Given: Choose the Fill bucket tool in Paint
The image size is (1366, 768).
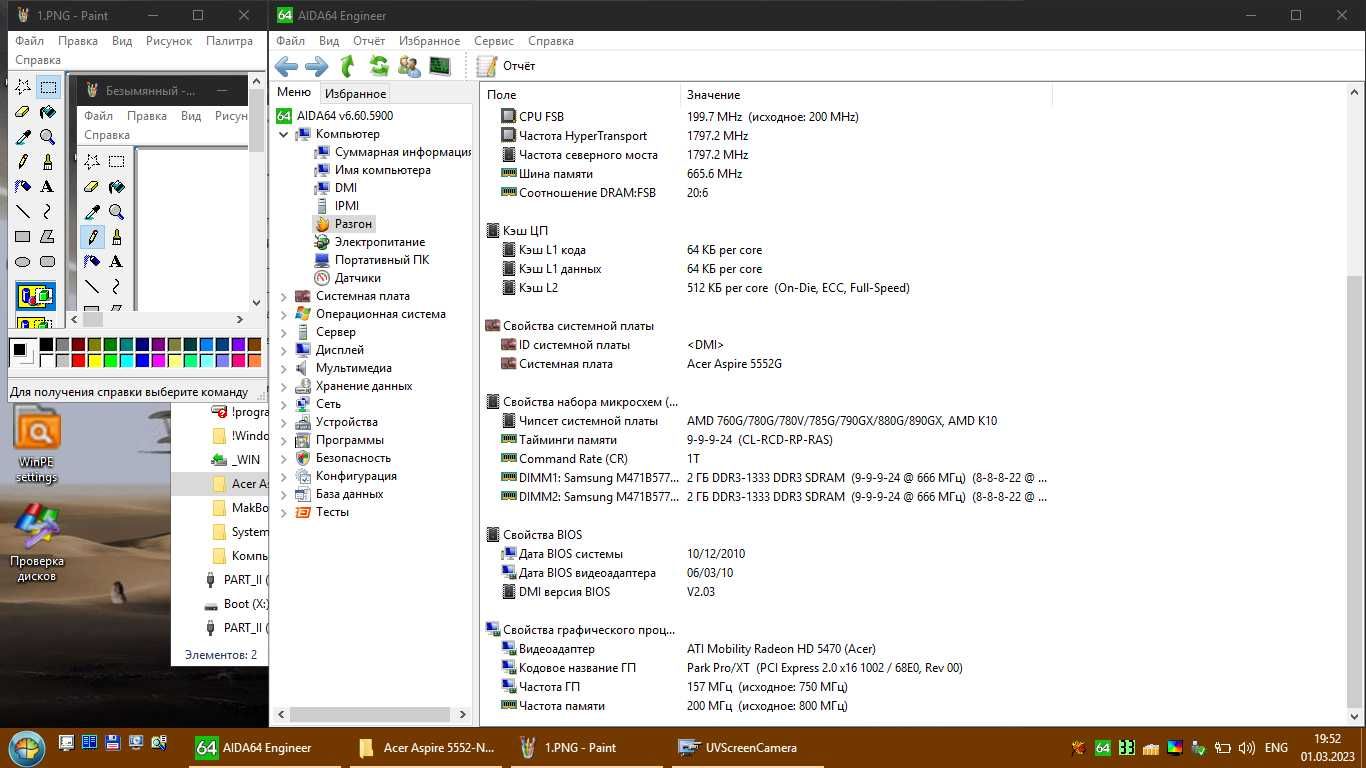Looking at the screenshot, I should click(x=47, y=113).
